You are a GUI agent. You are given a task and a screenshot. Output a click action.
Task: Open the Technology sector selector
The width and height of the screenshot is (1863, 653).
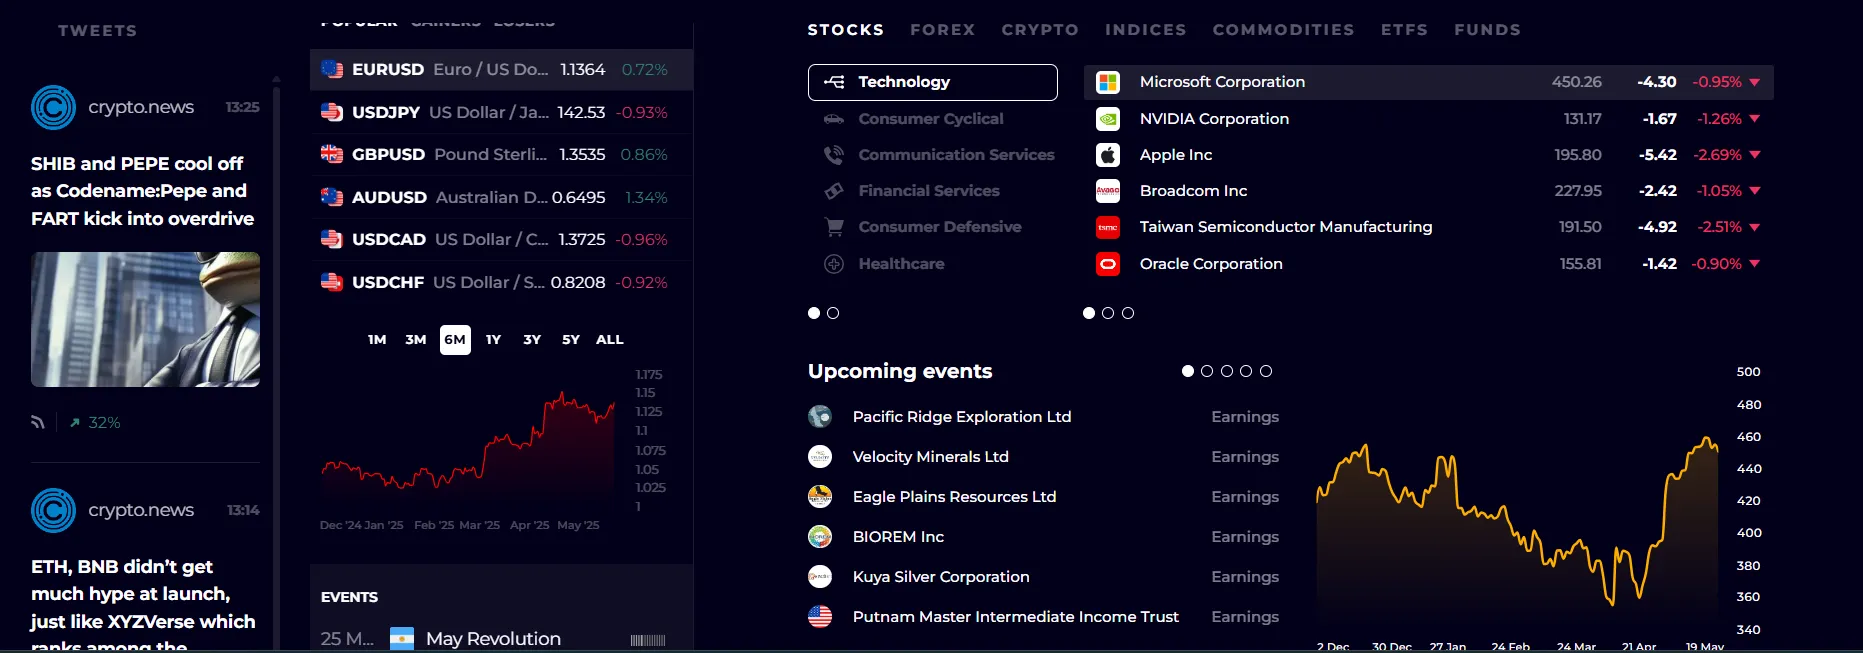tap(933, 82)
